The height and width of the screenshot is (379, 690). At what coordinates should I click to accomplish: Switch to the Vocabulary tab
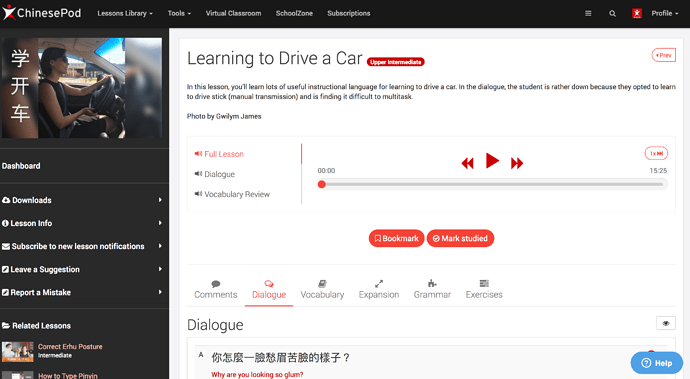(x=322, y=290)
